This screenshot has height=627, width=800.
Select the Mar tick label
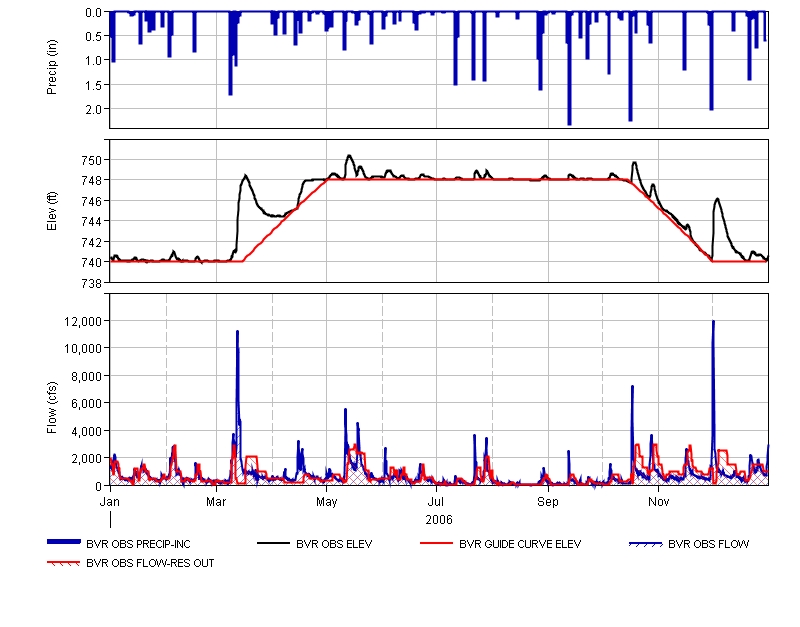click(x=216, y=502)
